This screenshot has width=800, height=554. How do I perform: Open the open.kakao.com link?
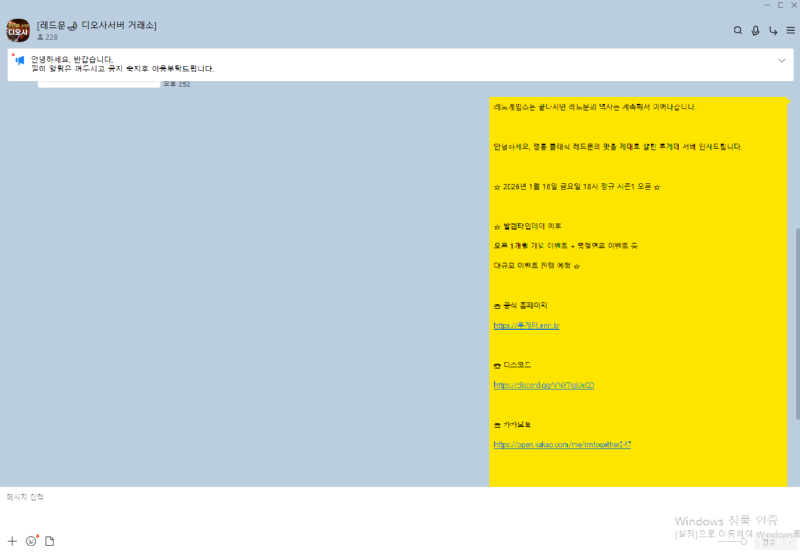(561, 444)
